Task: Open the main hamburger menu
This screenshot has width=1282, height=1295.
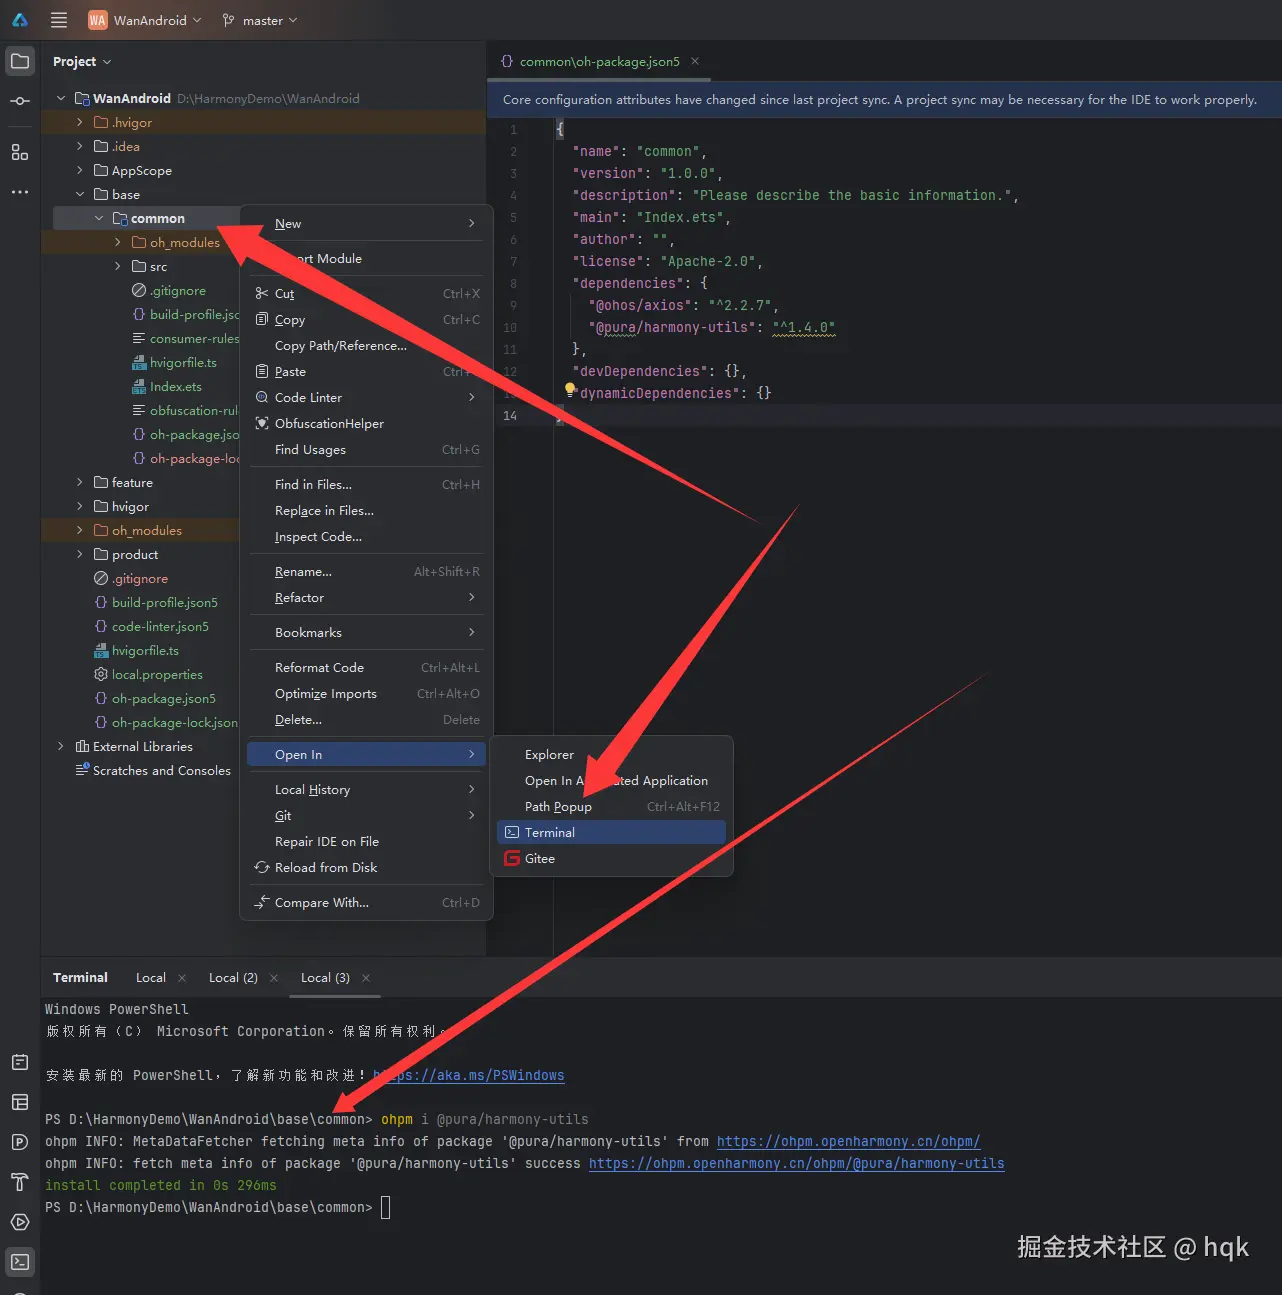Action: pos(59,20)
